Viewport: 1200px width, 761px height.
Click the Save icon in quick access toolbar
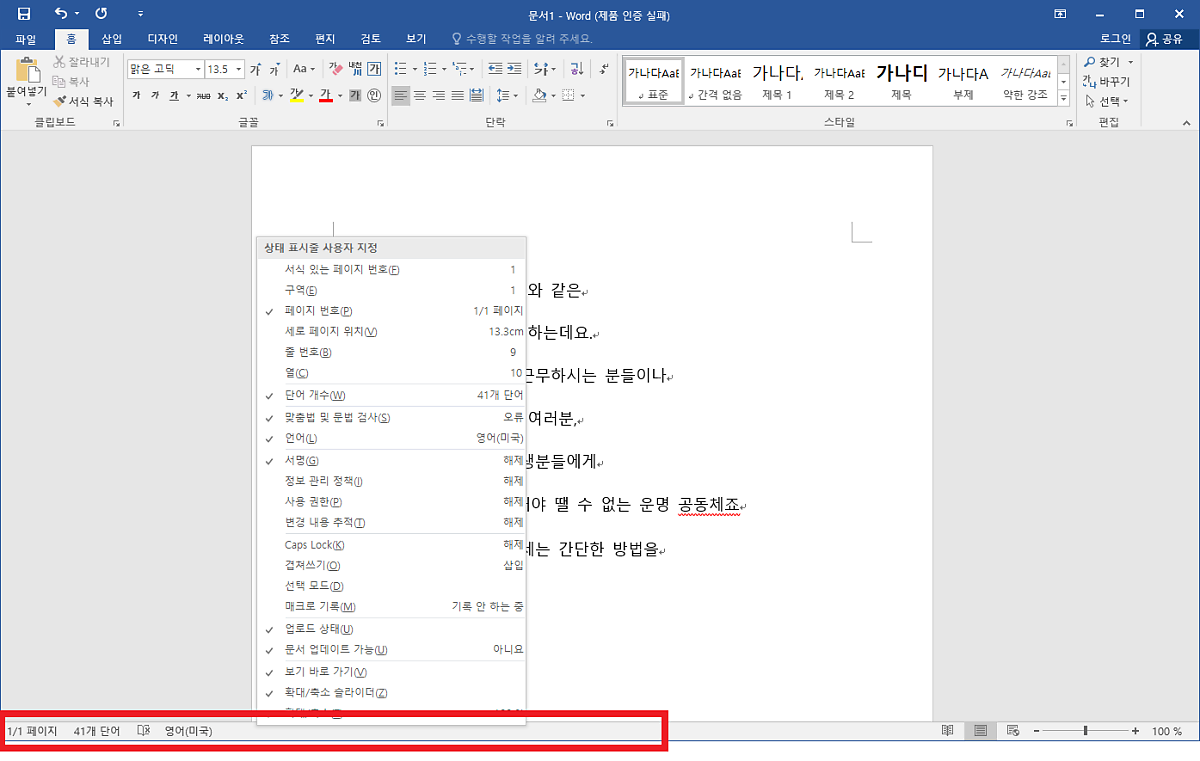[x=24, y=14]
